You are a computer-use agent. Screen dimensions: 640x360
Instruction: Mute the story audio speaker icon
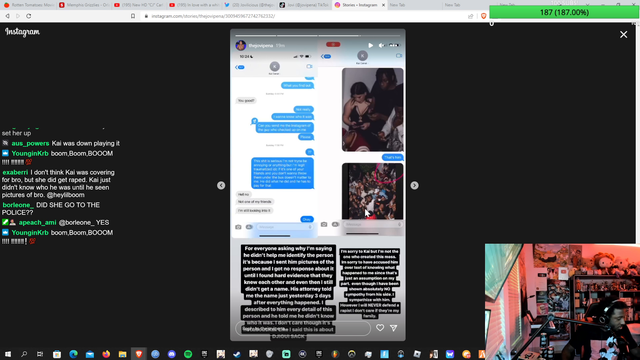(381, 45)
